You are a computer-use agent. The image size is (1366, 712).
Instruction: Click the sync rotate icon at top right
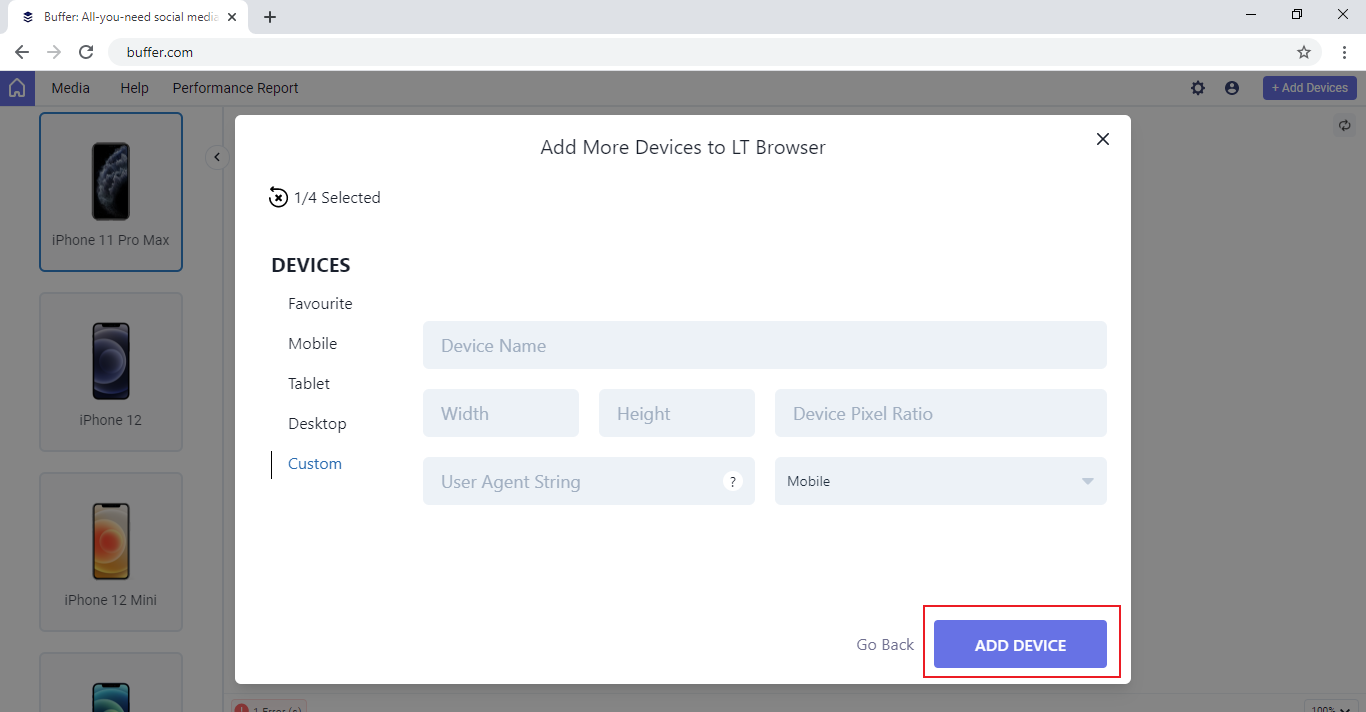pos(1345,126)
